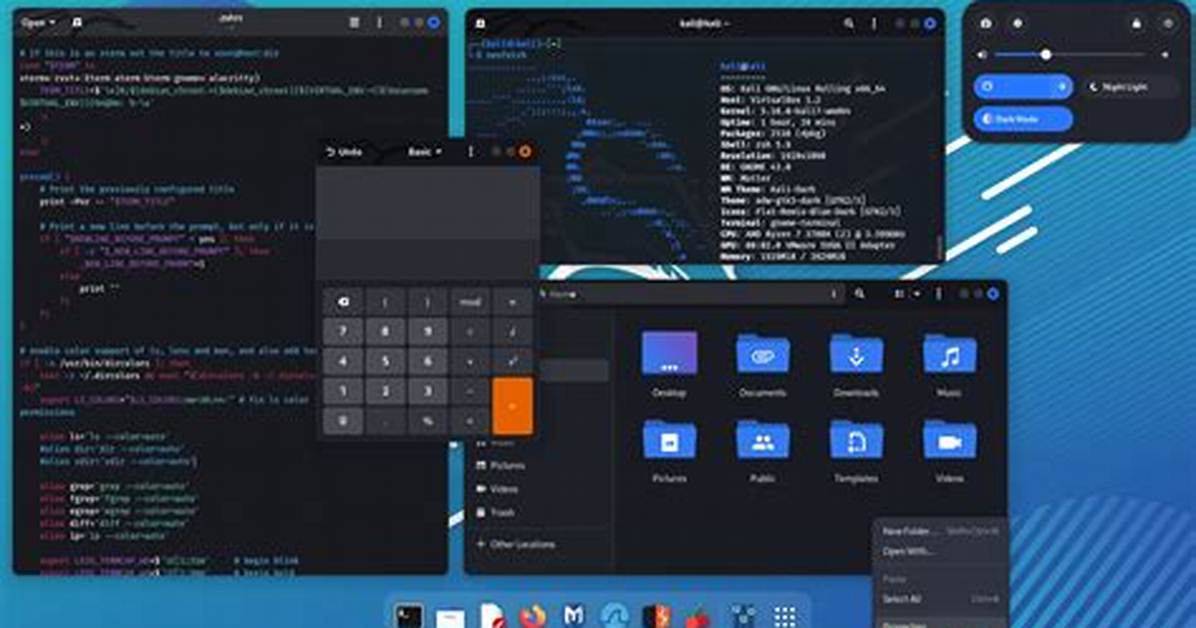Open the show applications grid in dock
Image resolution: width=1196 pixels, height=628 pixels.
tap(785, 615)
